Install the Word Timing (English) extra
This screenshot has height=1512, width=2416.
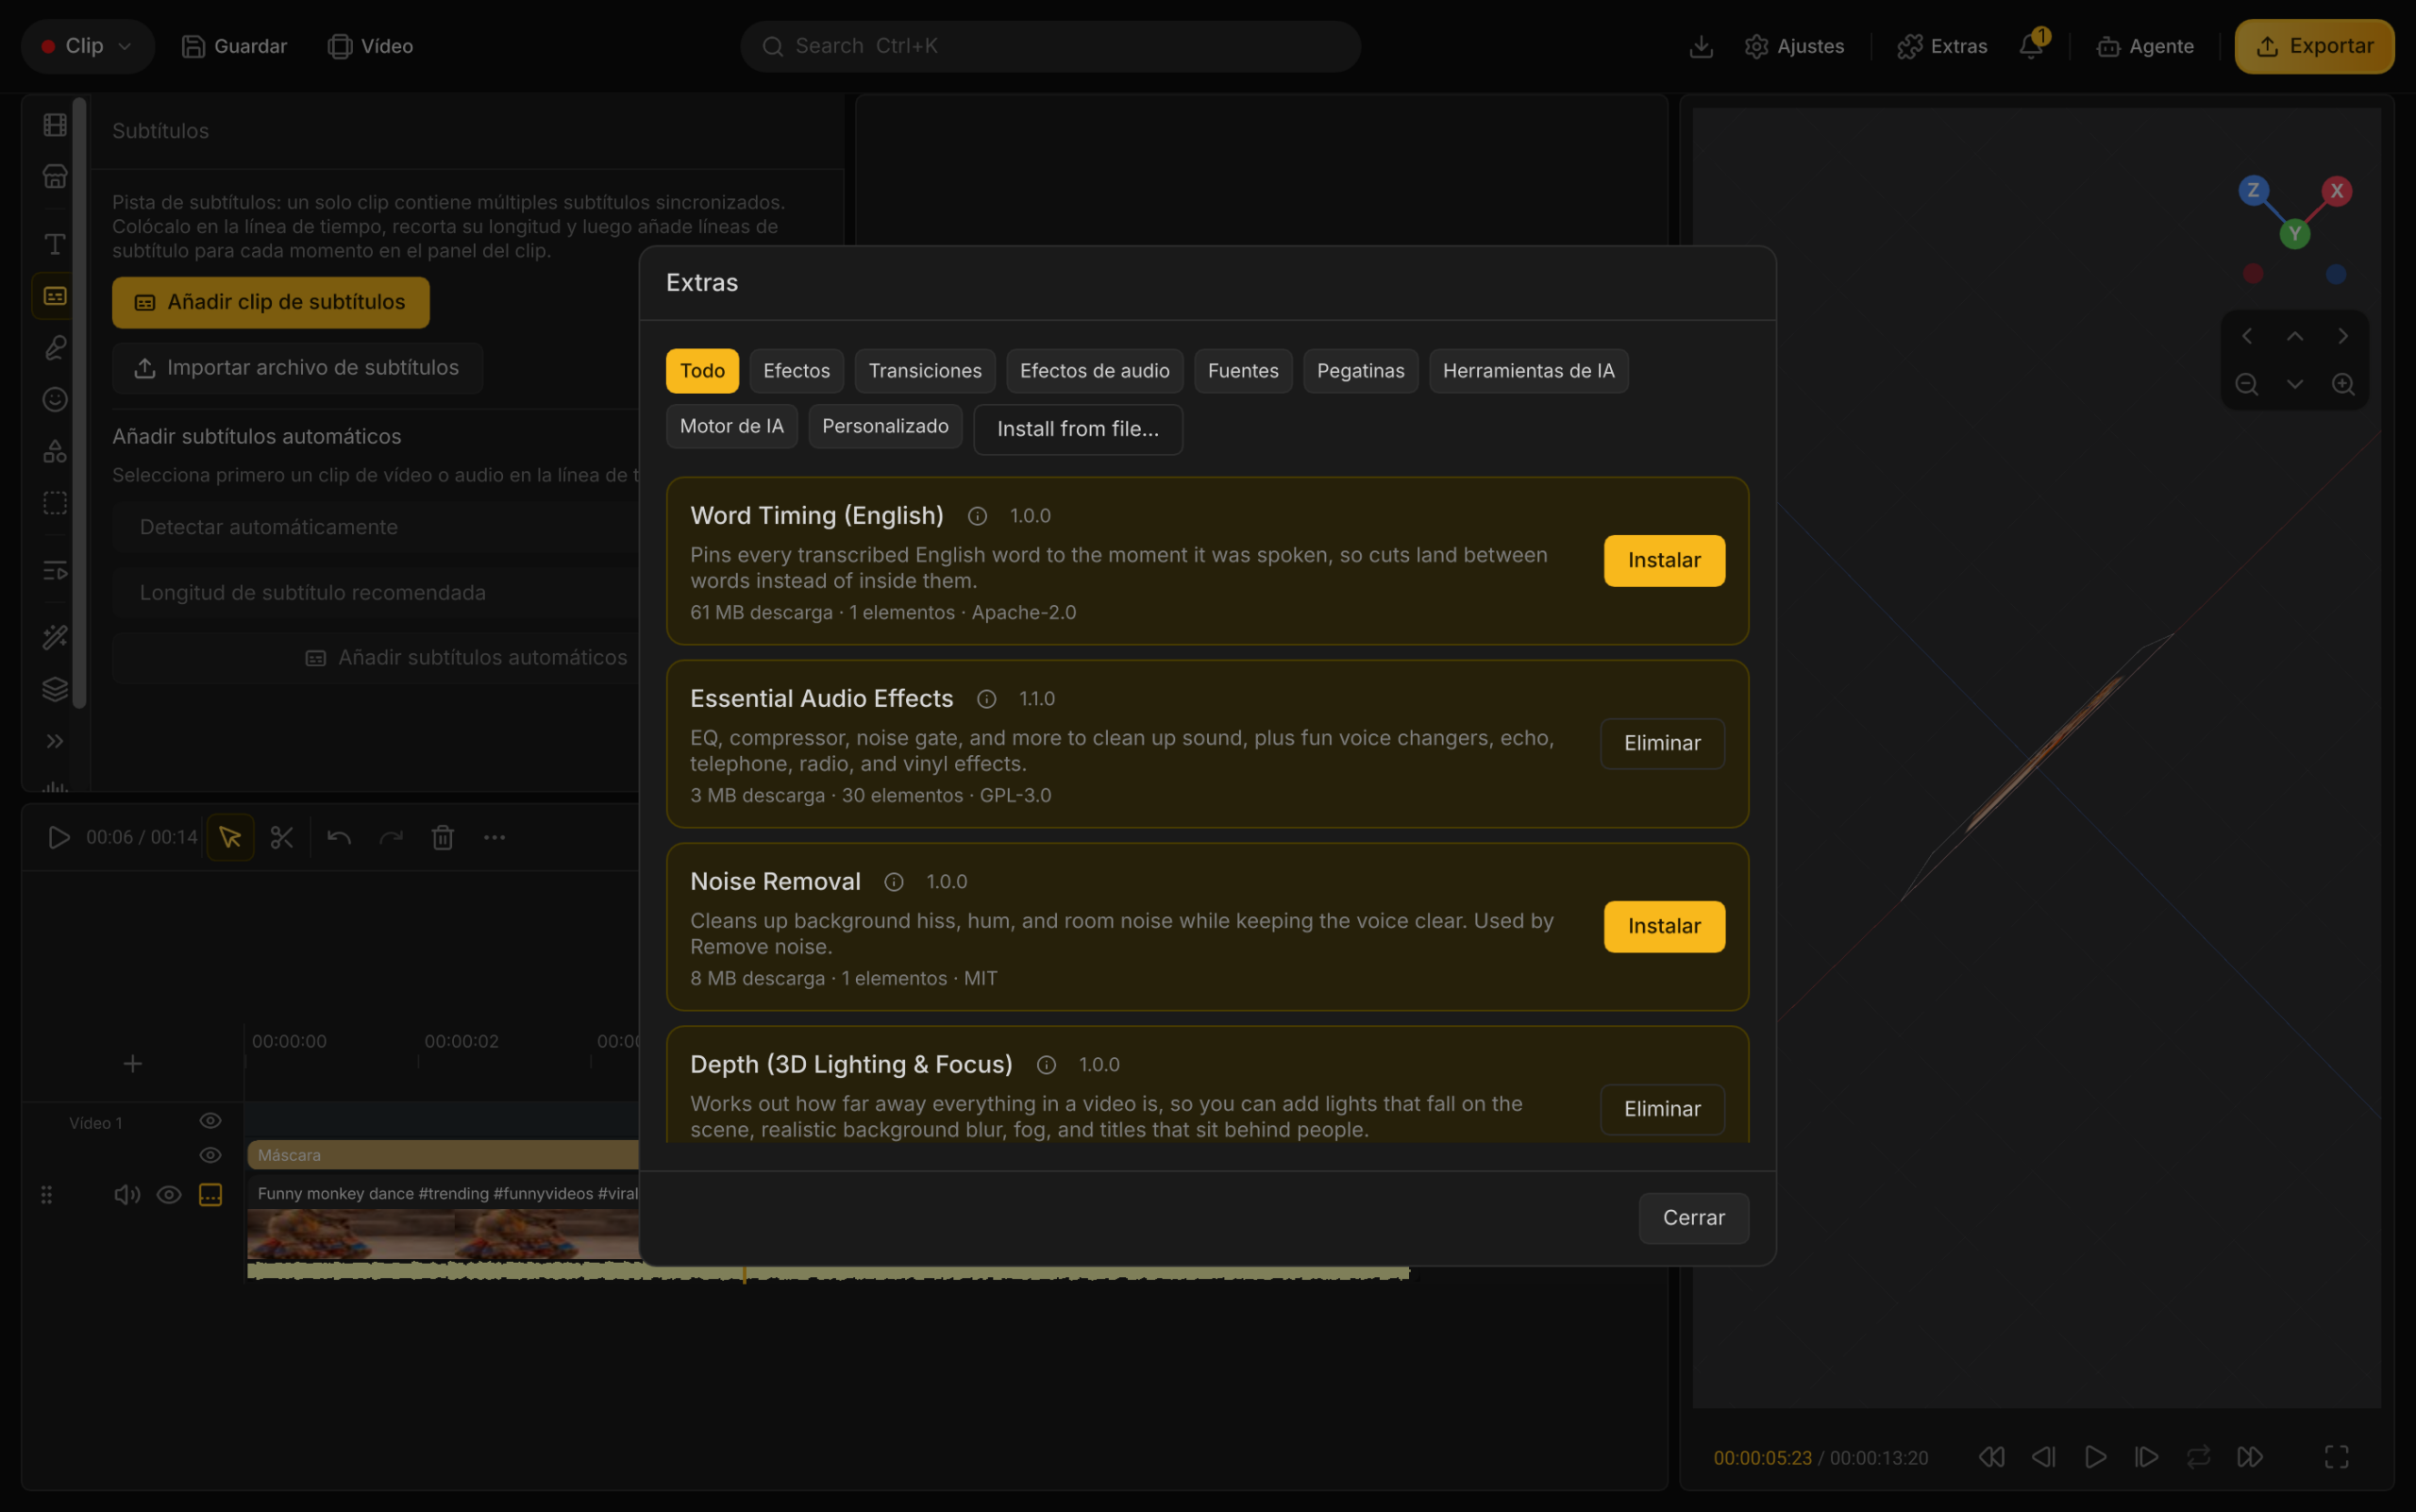pos(1664,560)
